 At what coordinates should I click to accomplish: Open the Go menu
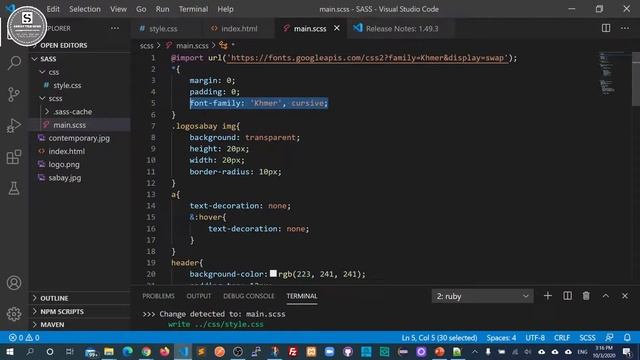tap(141, 9)
